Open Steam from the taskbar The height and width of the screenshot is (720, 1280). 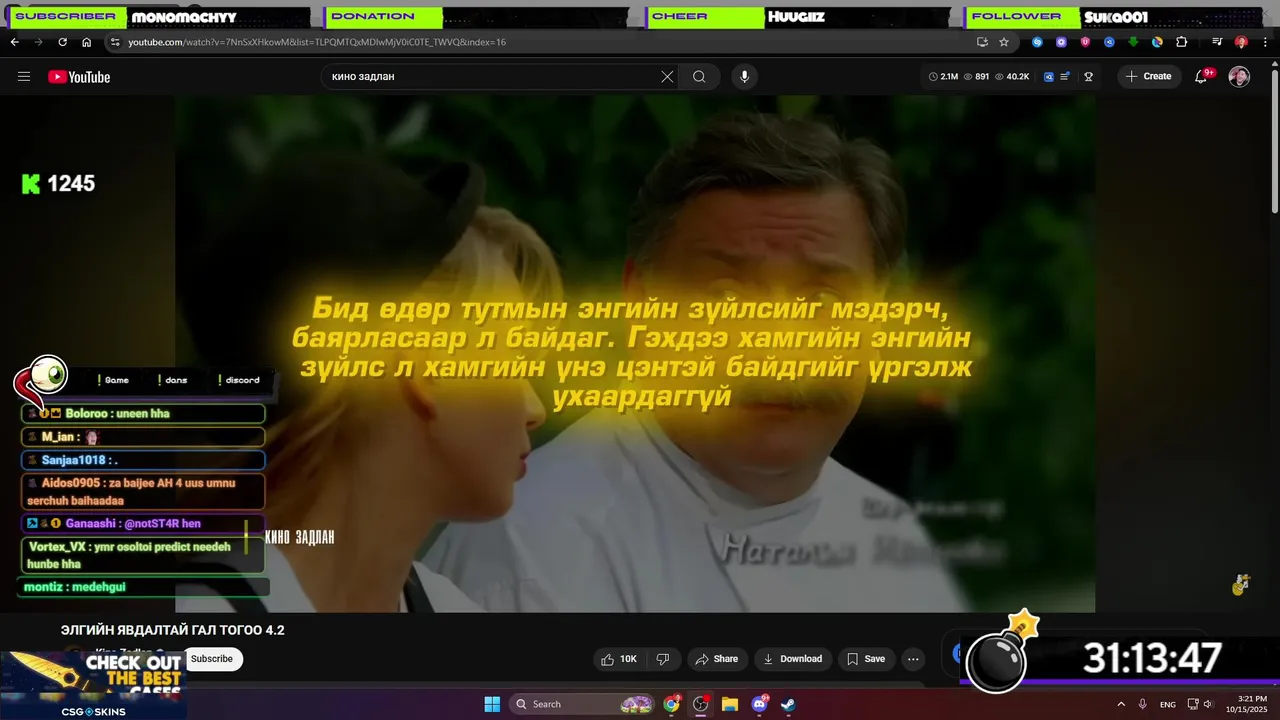click(x=788, y=704)
